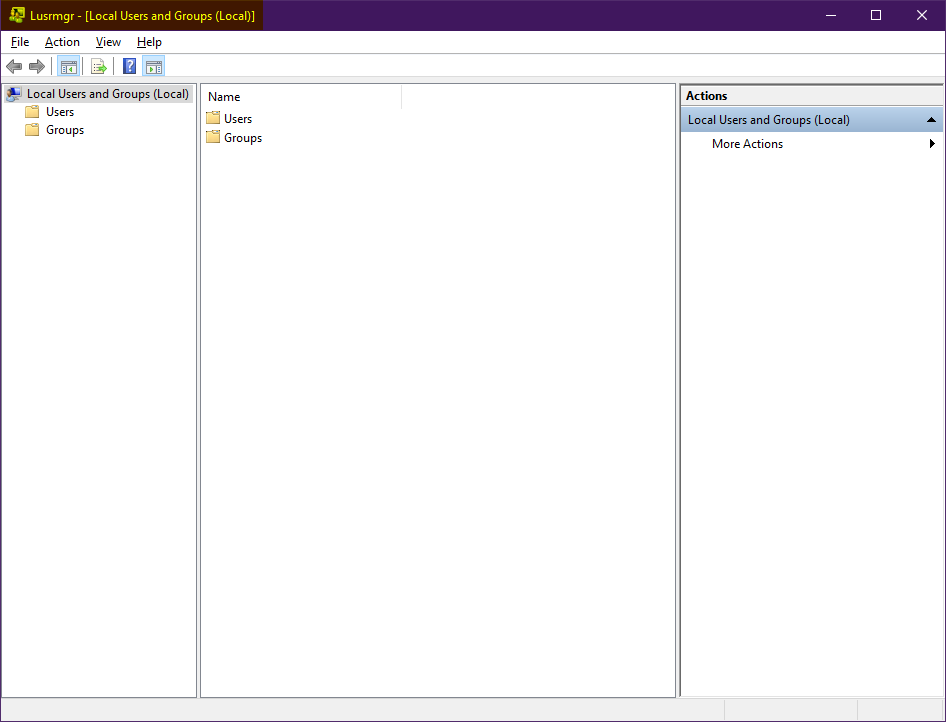This screenshot has width=946, height=722.
Task: Open the File menu
Action: pyautogui.click(x=20, y=42)
